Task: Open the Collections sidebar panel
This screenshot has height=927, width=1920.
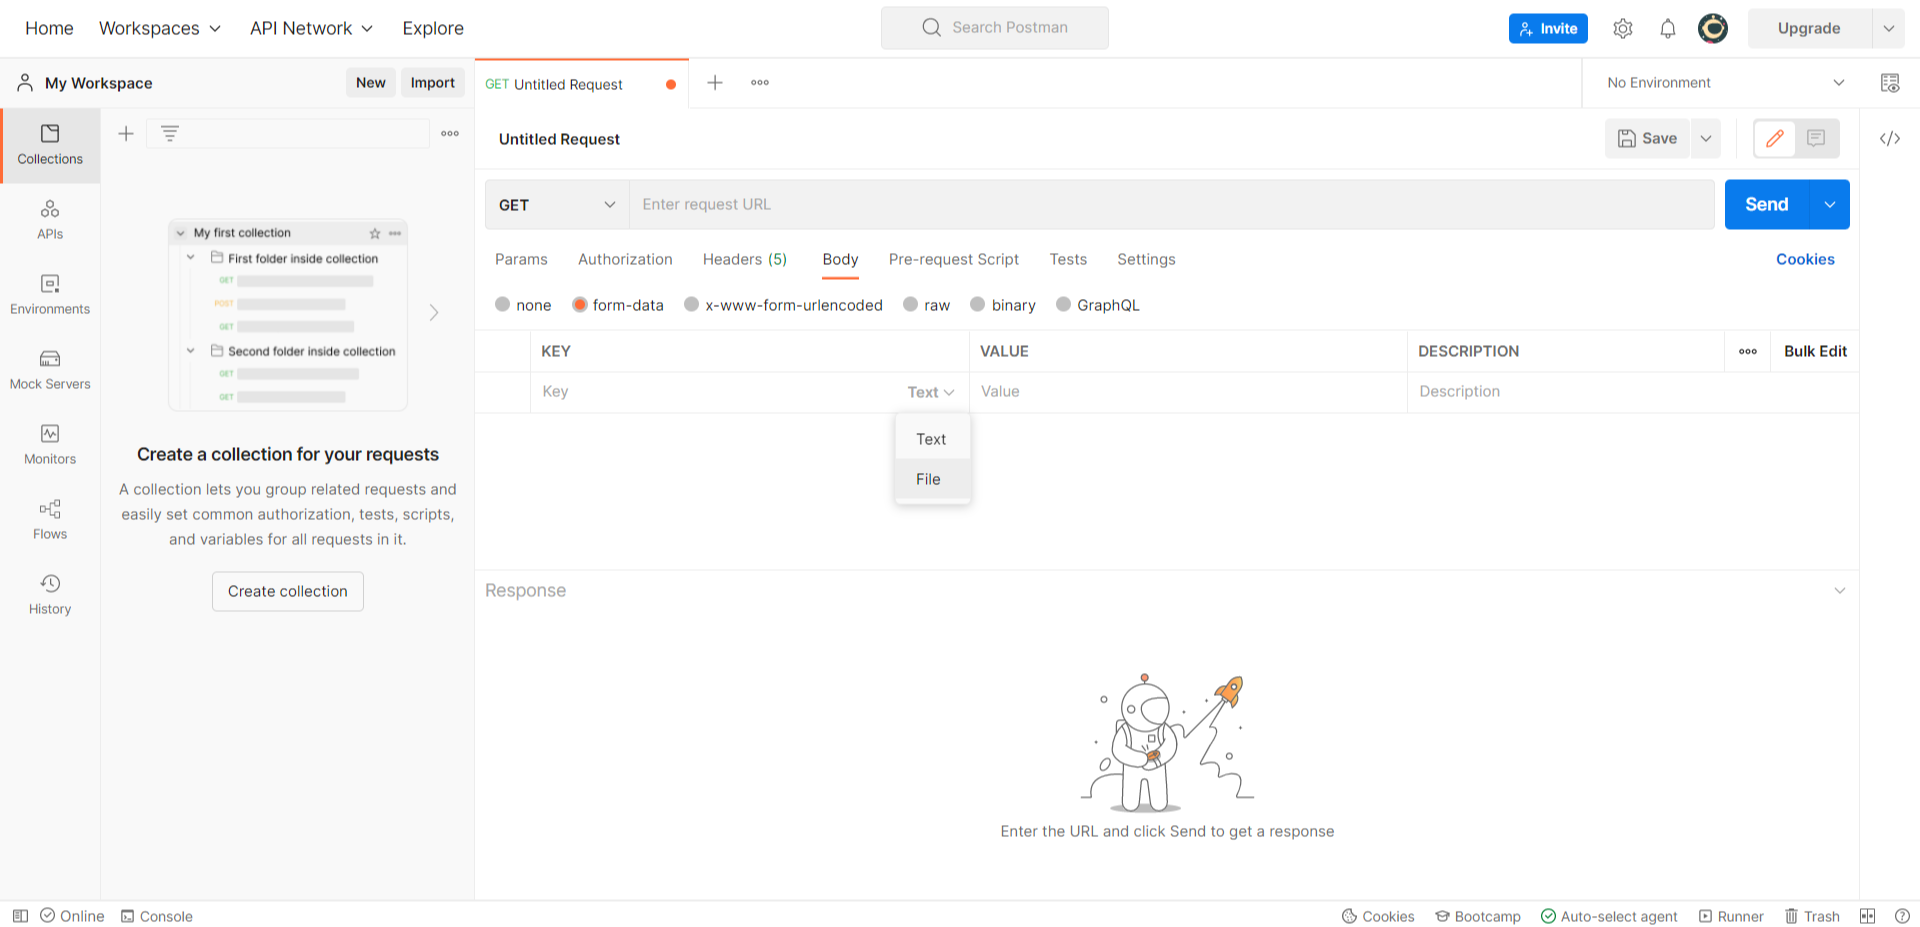Action: pyautogui.click(x=50, y=145)
